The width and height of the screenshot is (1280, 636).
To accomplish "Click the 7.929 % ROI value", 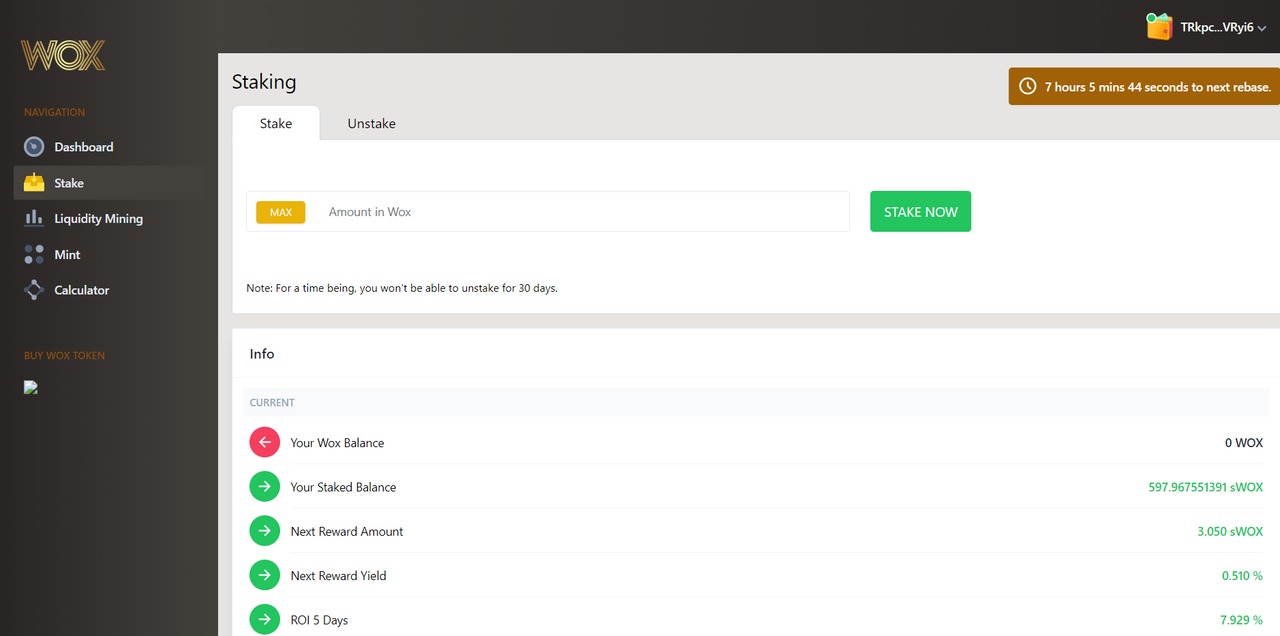I will point(1242,620).
